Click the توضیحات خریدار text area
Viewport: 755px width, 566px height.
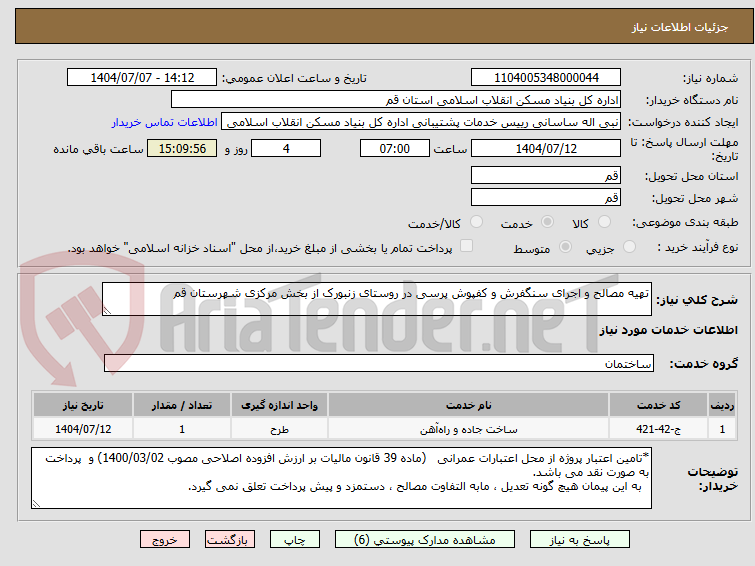click(x=341, y=478)
